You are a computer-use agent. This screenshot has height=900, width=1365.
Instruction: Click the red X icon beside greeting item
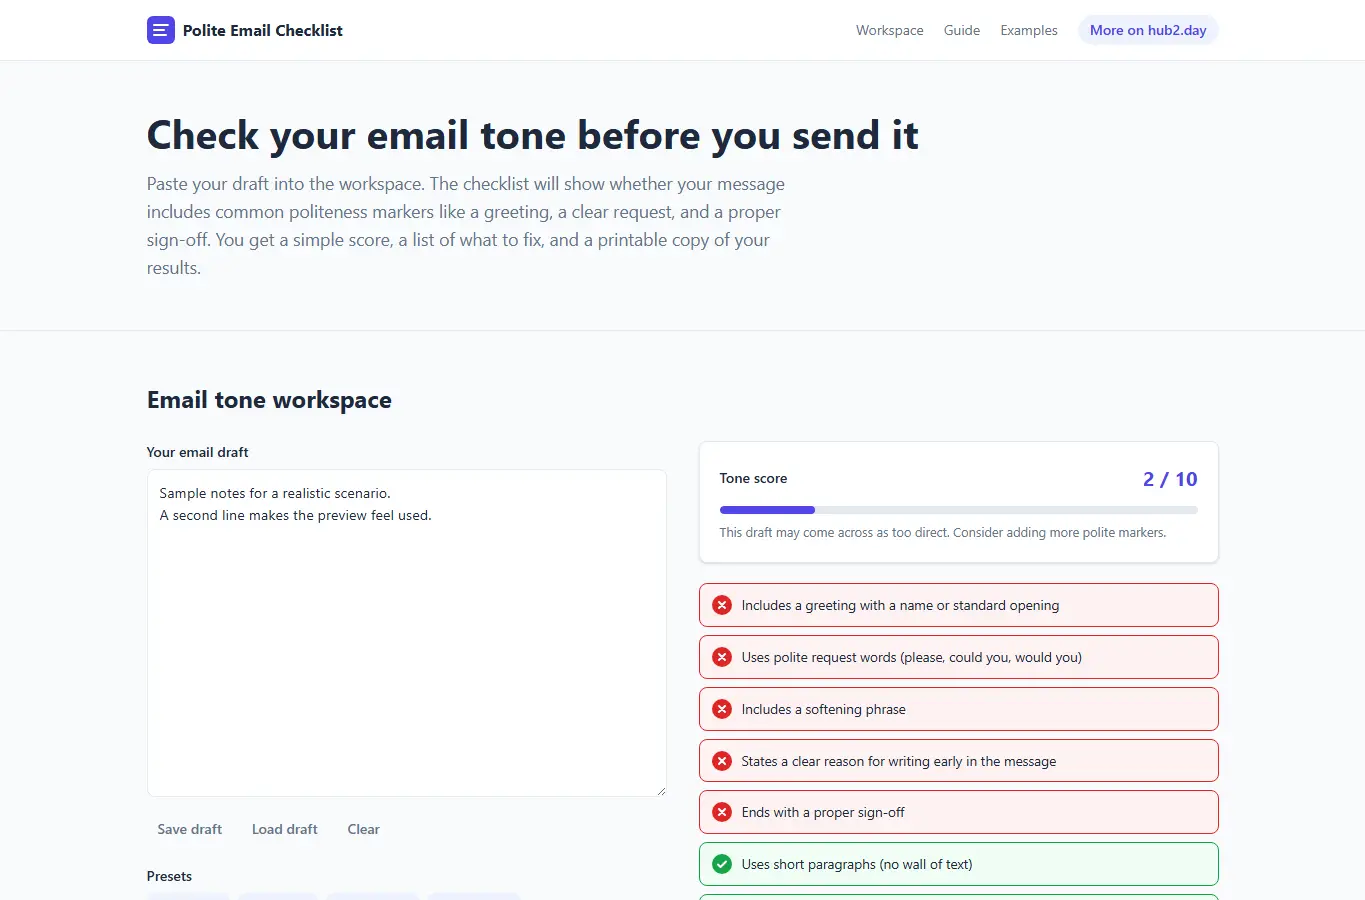point(722,605)
